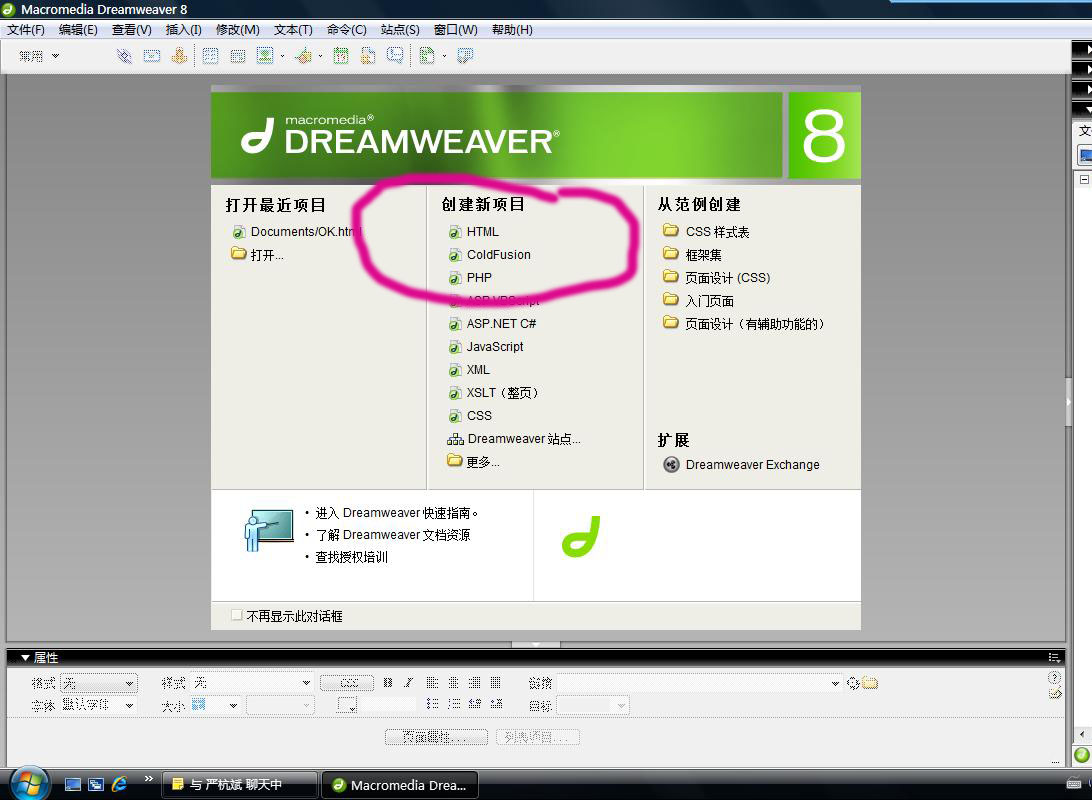Click the Windows Start button
Image resolution: width=1092 pixels, height=800 pixels.
click(x=29, y=784)
